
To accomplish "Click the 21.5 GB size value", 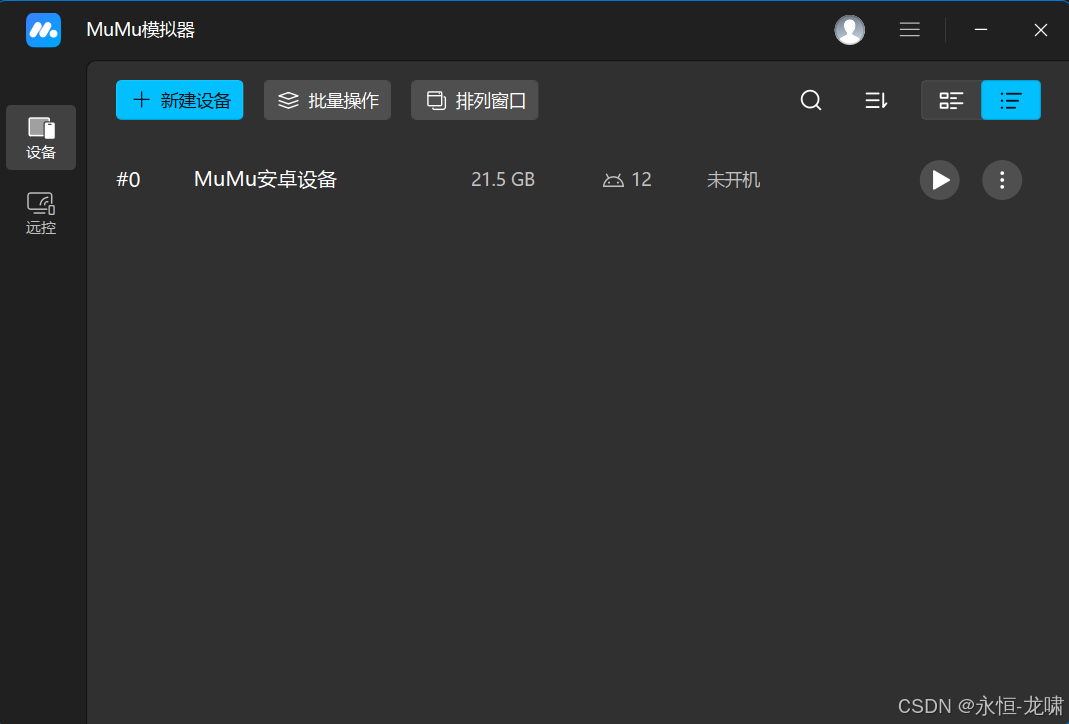I will (x=503, y=179).
